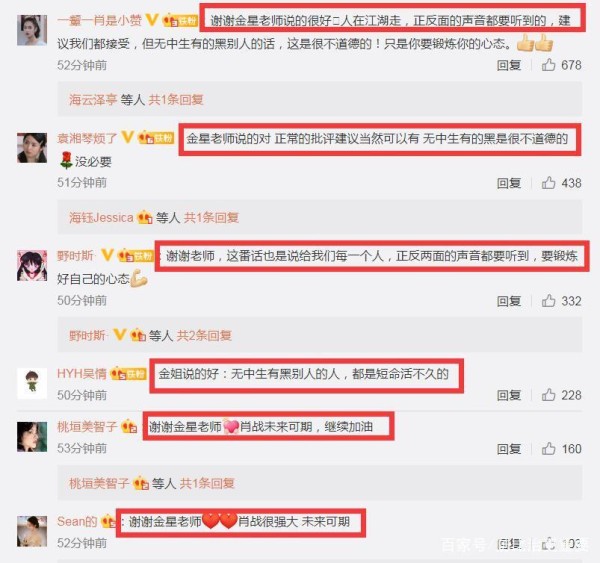Tap thumbs-up on HYH昊情's comment
Viewport: 600px width, 563px height.
[548, 395]
